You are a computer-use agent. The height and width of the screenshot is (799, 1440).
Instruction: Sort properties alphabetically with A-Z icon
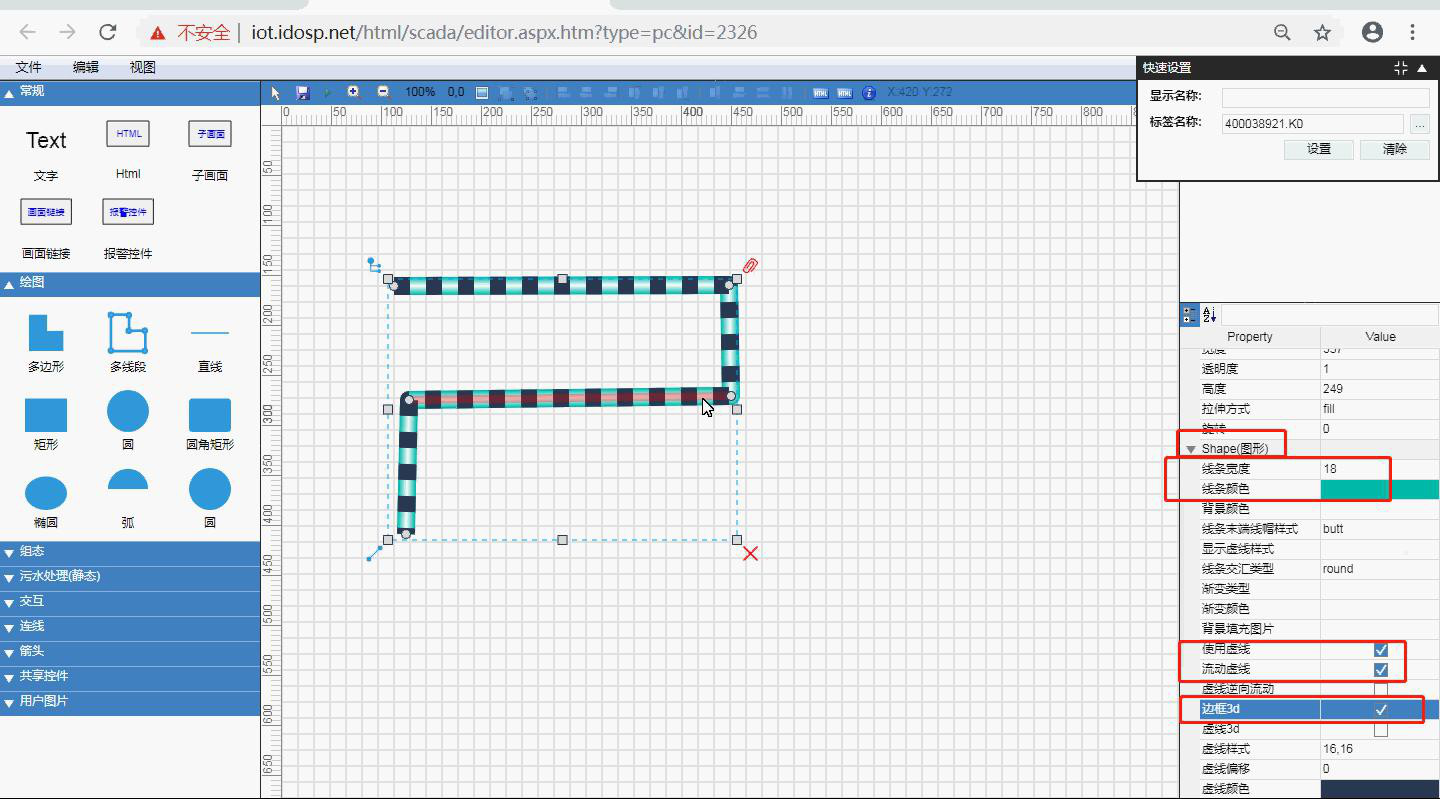click(1209, 314)
